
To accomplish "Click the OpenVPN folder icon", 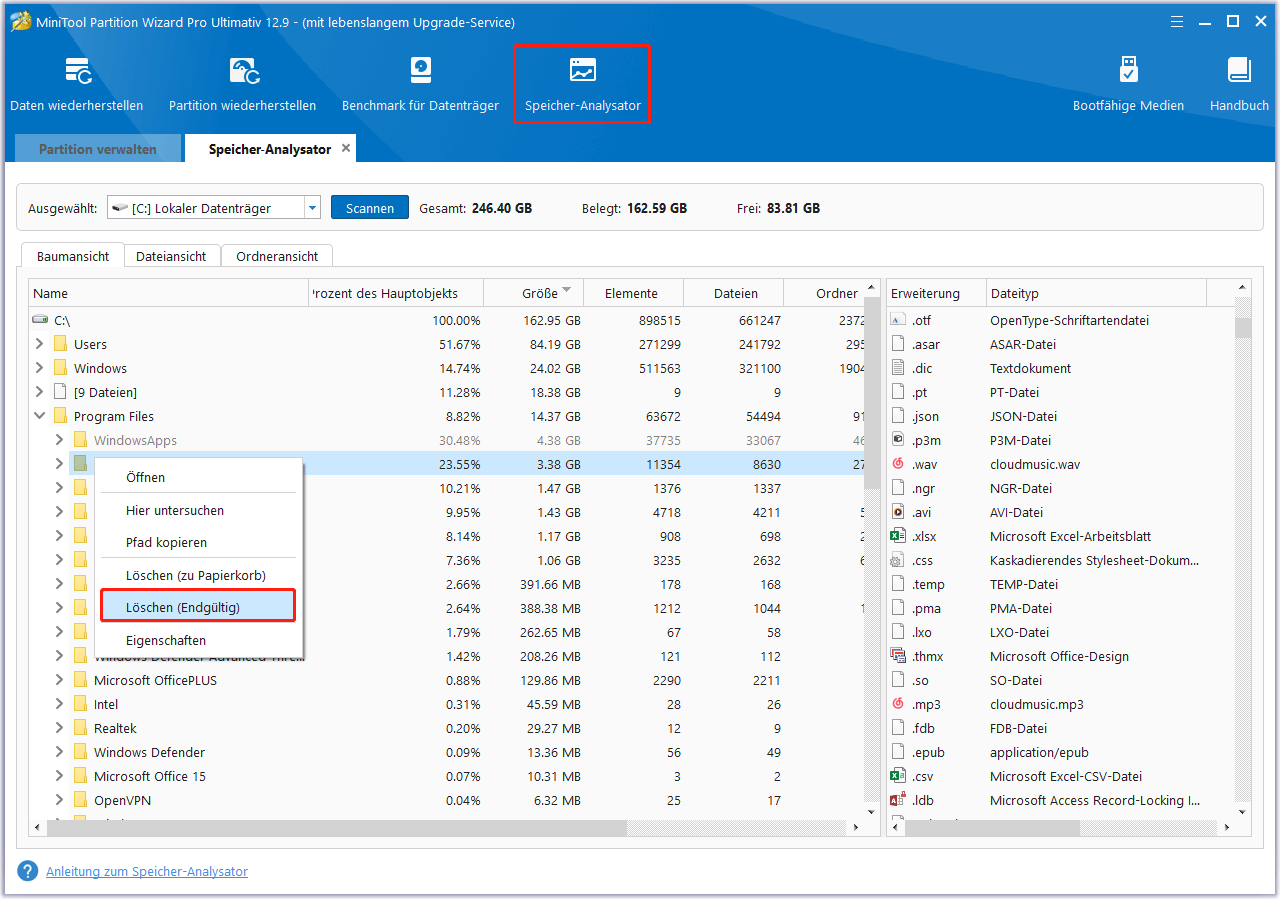I will click(81, 800).
